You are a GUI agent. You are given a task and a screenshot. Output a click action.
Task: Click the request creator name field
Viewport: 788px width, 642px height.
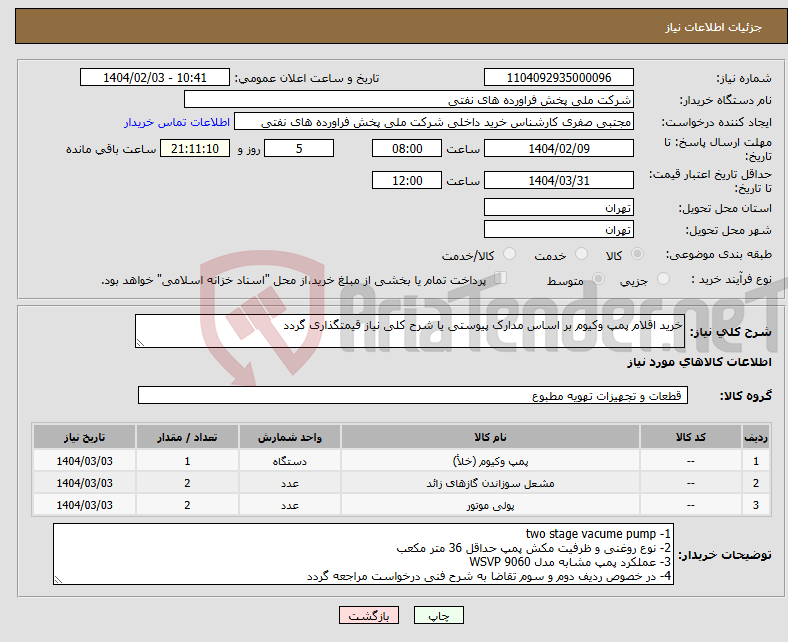tap(434, 122)
